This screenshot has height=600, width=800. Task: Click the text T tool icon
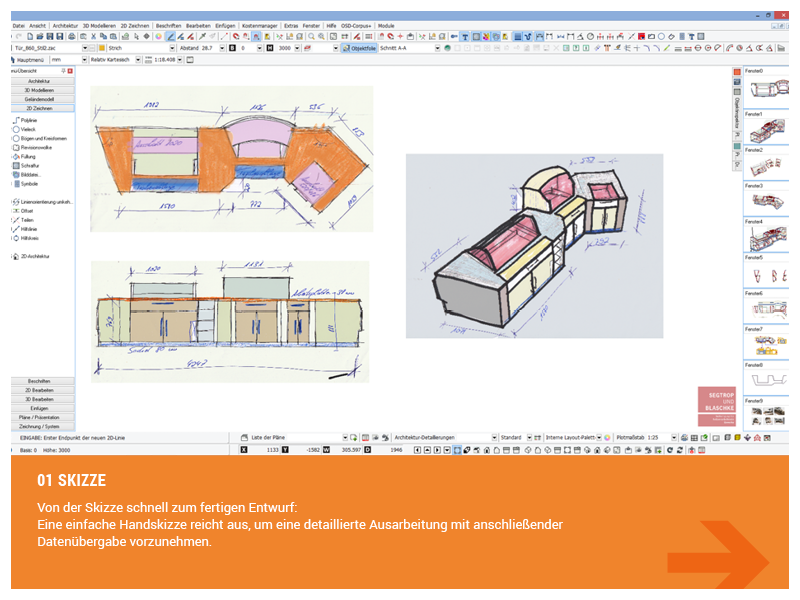click(465, 36)
